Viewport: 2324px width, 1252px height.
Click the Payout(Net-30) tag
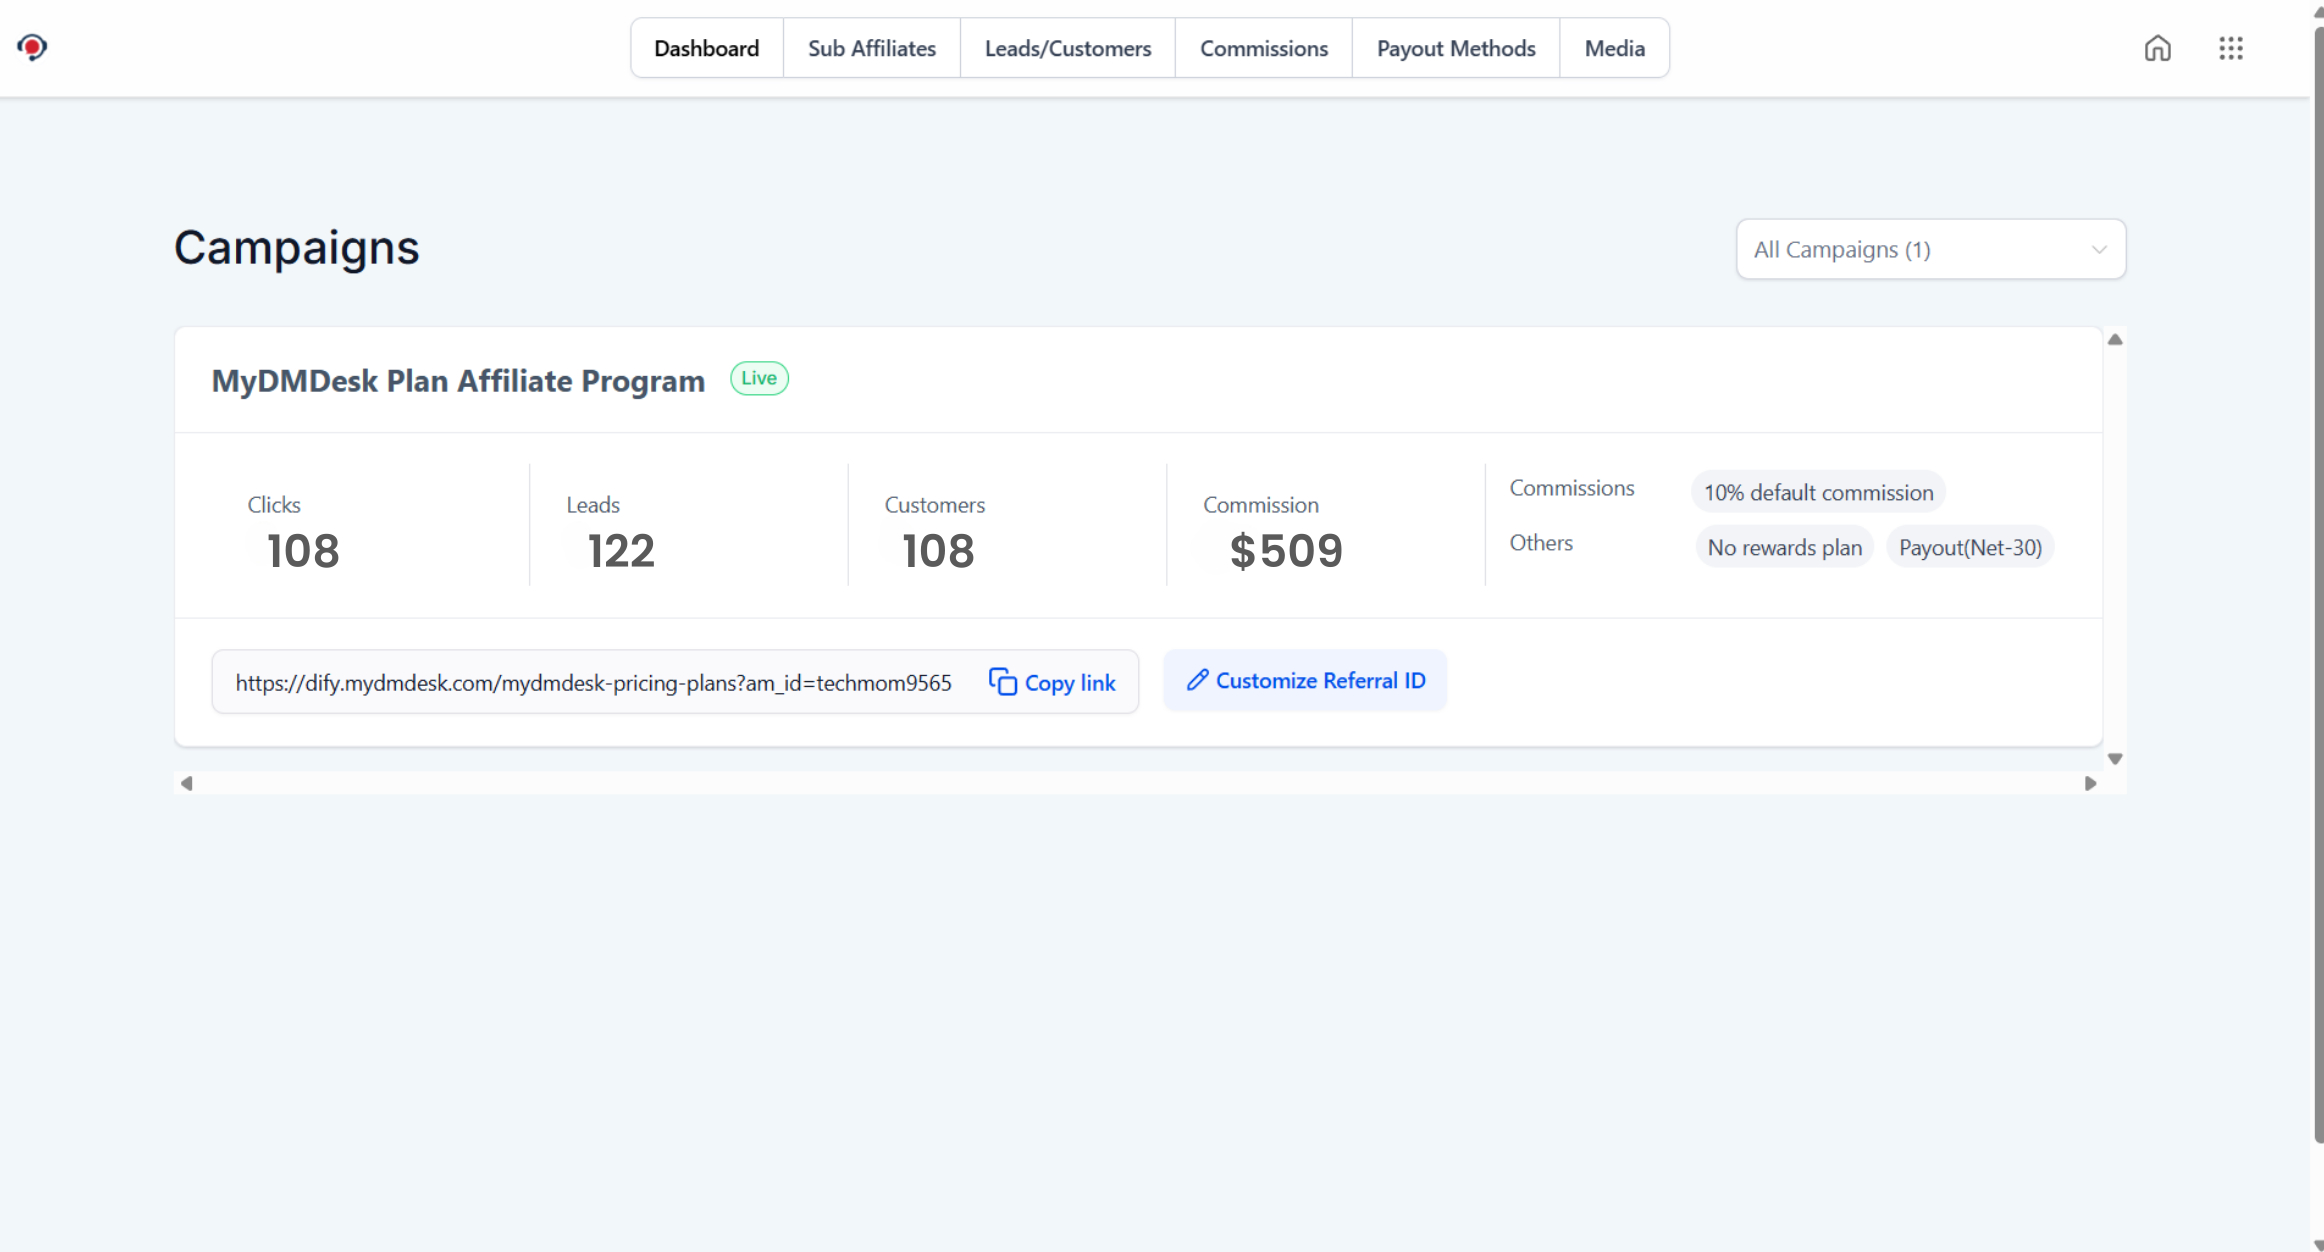(1969, 547)
